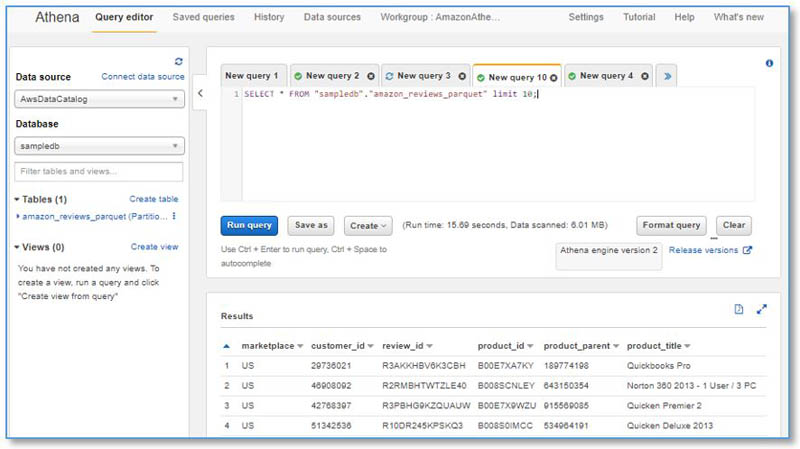Open the Workgroup AmazonAthe... tab

click(440, 17)
